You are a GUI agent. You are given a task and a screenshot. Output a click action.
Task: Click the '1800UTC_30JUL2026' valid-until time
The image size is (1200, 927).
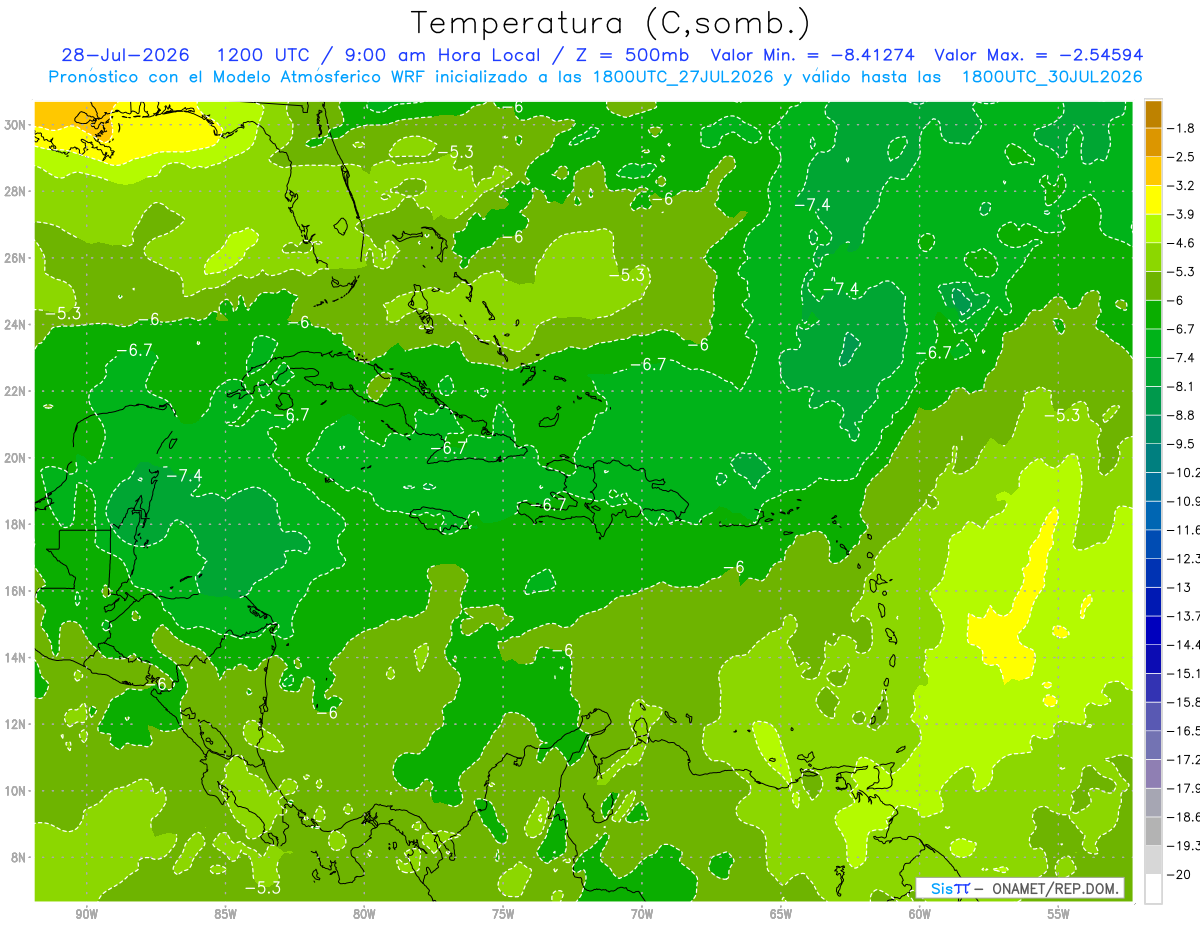coord(1051,77)
